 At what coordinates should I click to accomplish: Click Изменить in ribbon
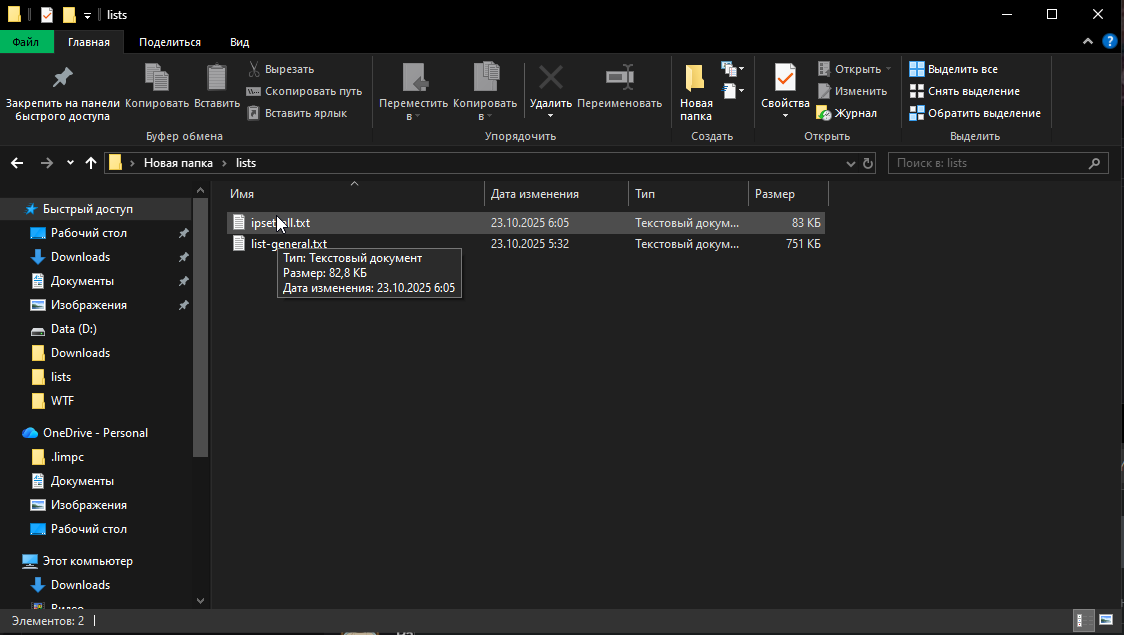point(852,91)
